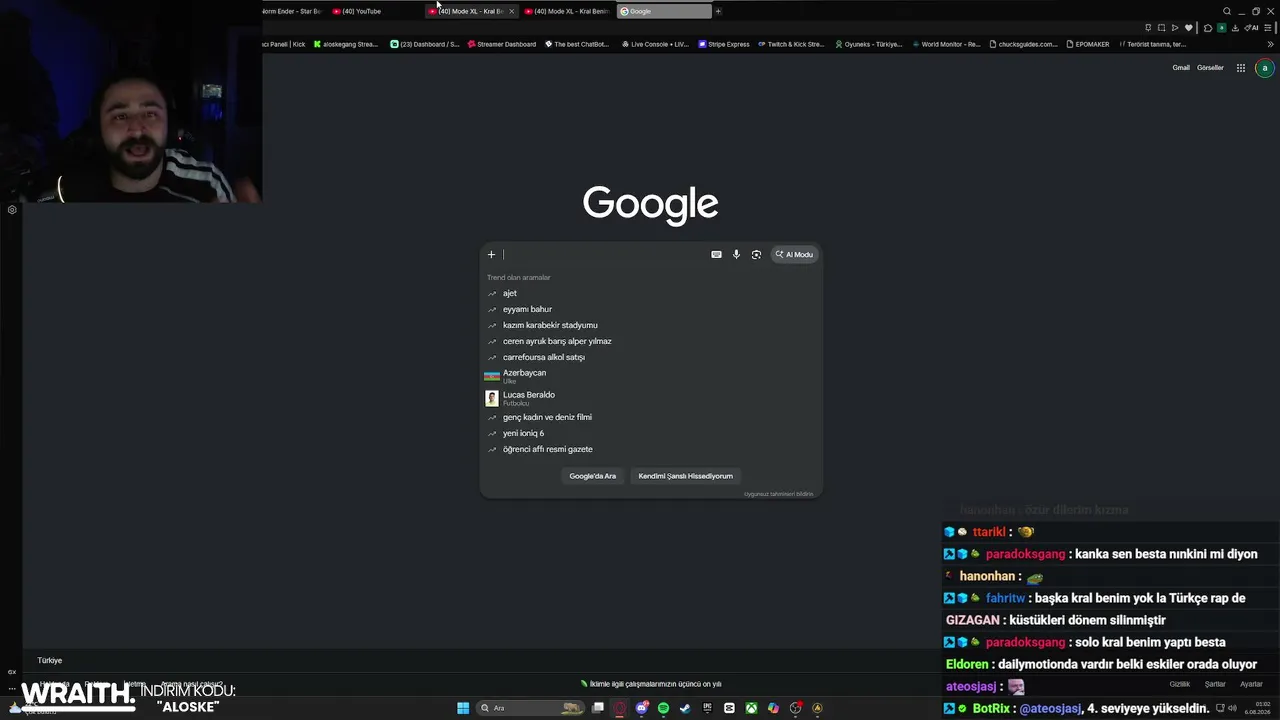Select the Lucas Beraldo suggestion

point(651,398)
